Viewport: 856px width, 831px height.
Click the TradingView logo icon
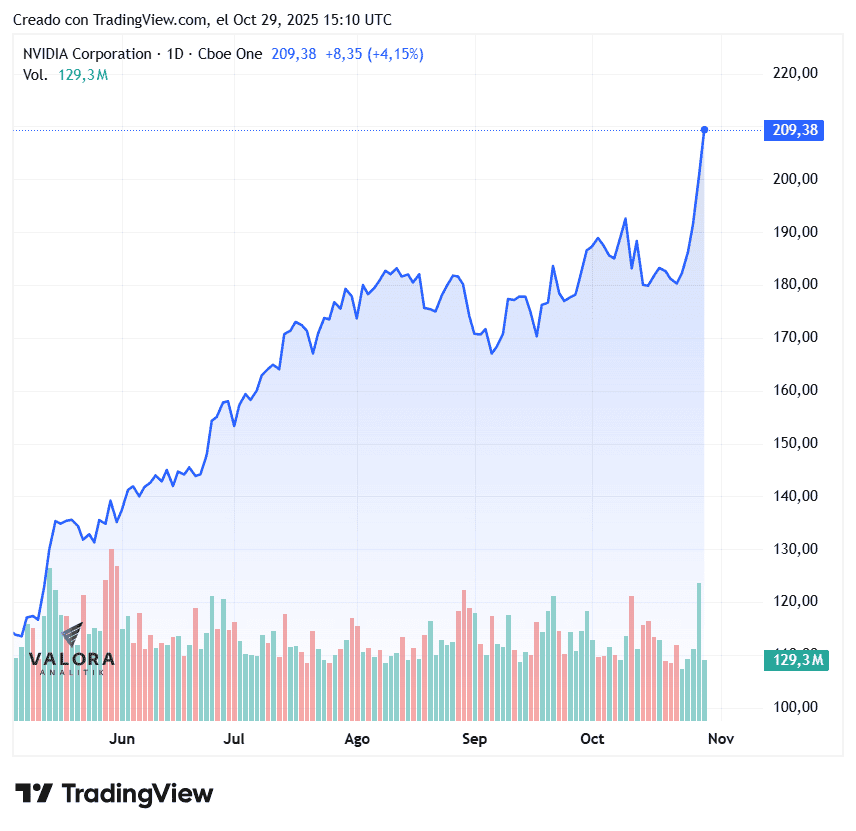(33, 794)
